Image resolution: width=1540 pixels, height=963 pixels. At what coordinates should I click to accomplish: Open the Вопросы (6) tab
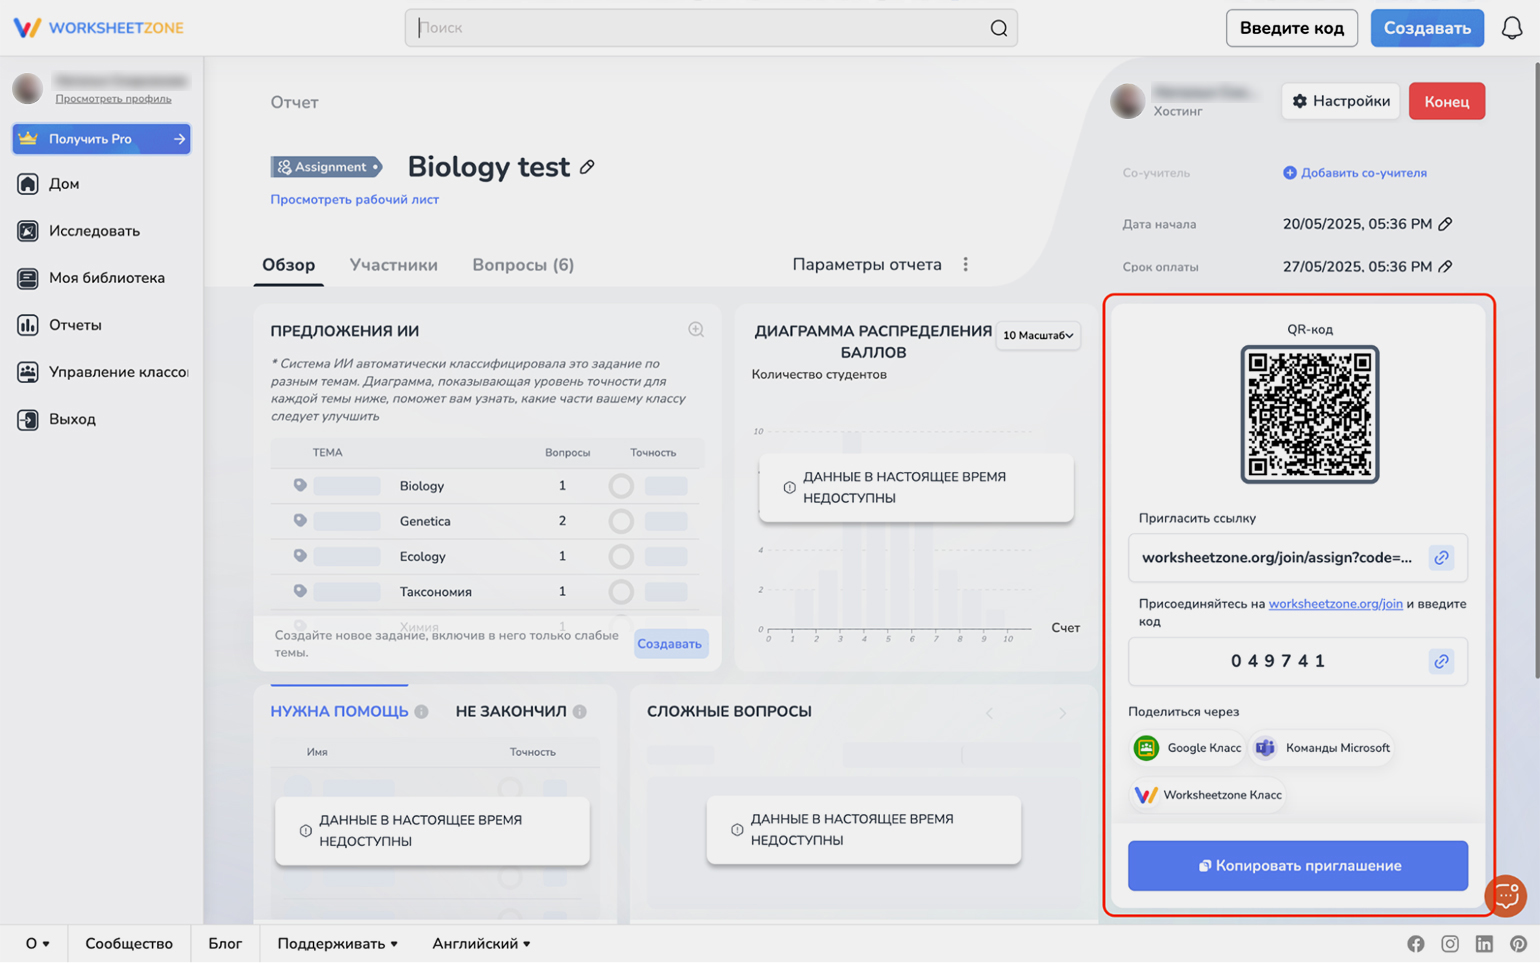[x=523, y=265]
